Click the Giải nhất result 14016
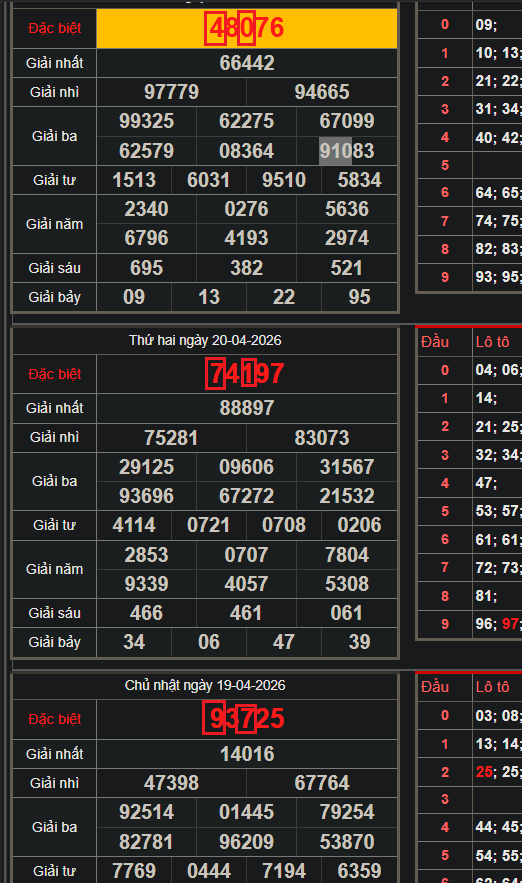This screenshot has width=522, height=883. (x=247, y=754)
